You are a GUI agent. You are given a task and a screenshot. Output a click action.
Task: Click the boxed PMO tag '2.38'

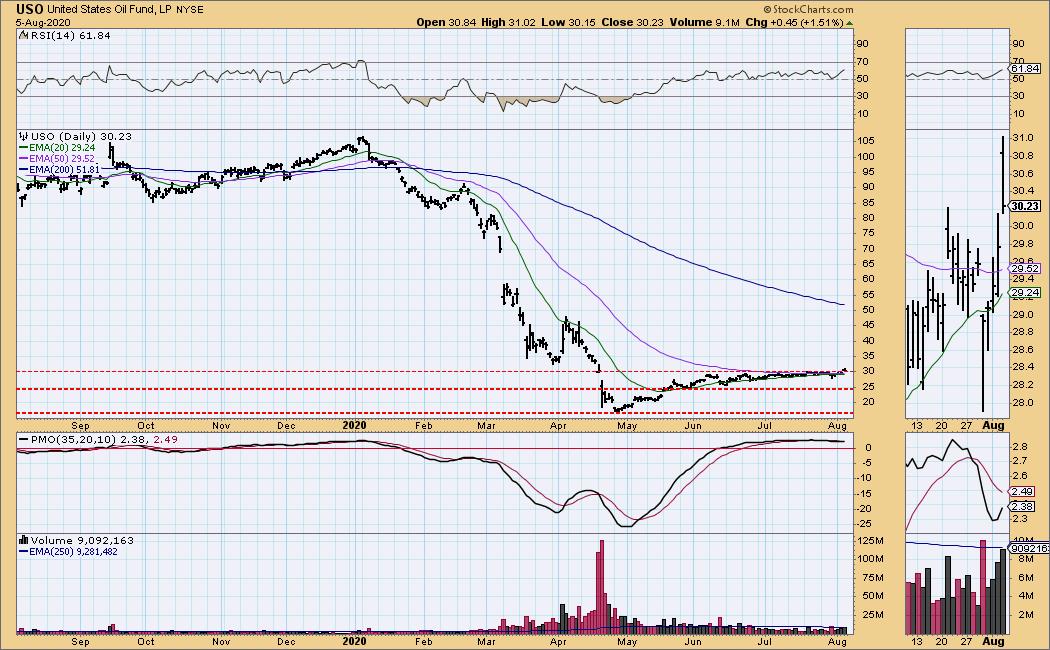(1022, 507)
